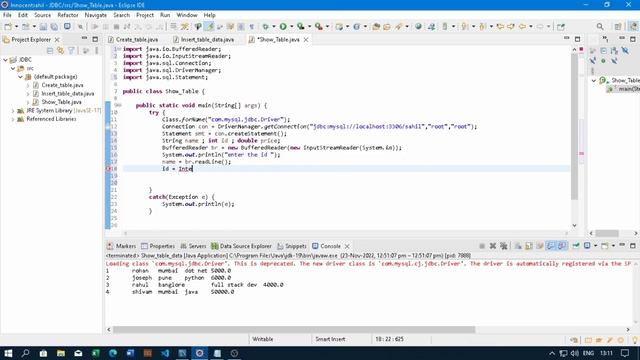Screen dimensions: 640x360
Task: Toggle Link with Editor in Project Explorer
Action: coord(60,51)
